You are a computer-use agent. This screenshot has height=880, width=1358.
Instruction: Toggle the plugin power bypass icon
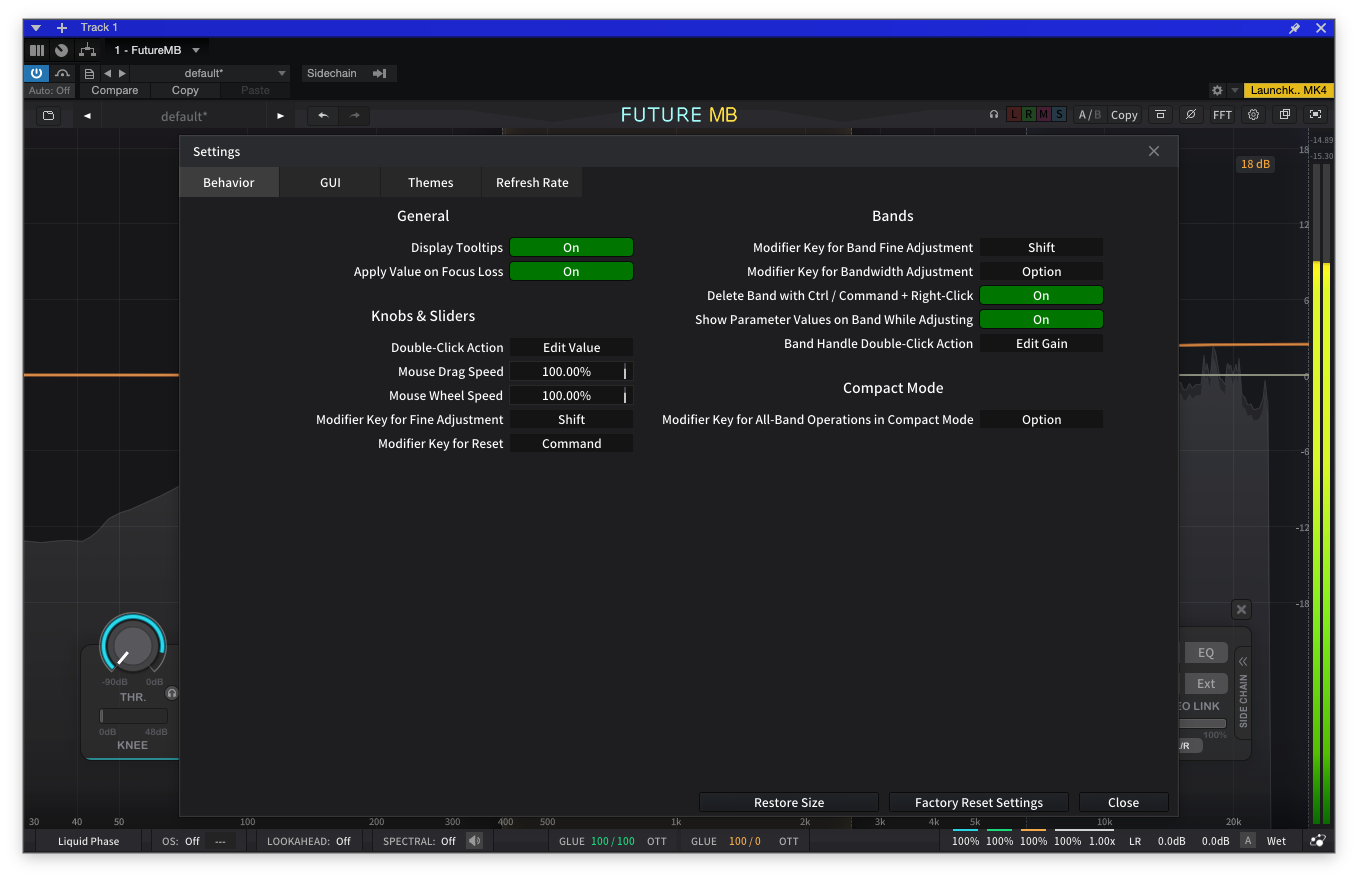tap(36, 73)
